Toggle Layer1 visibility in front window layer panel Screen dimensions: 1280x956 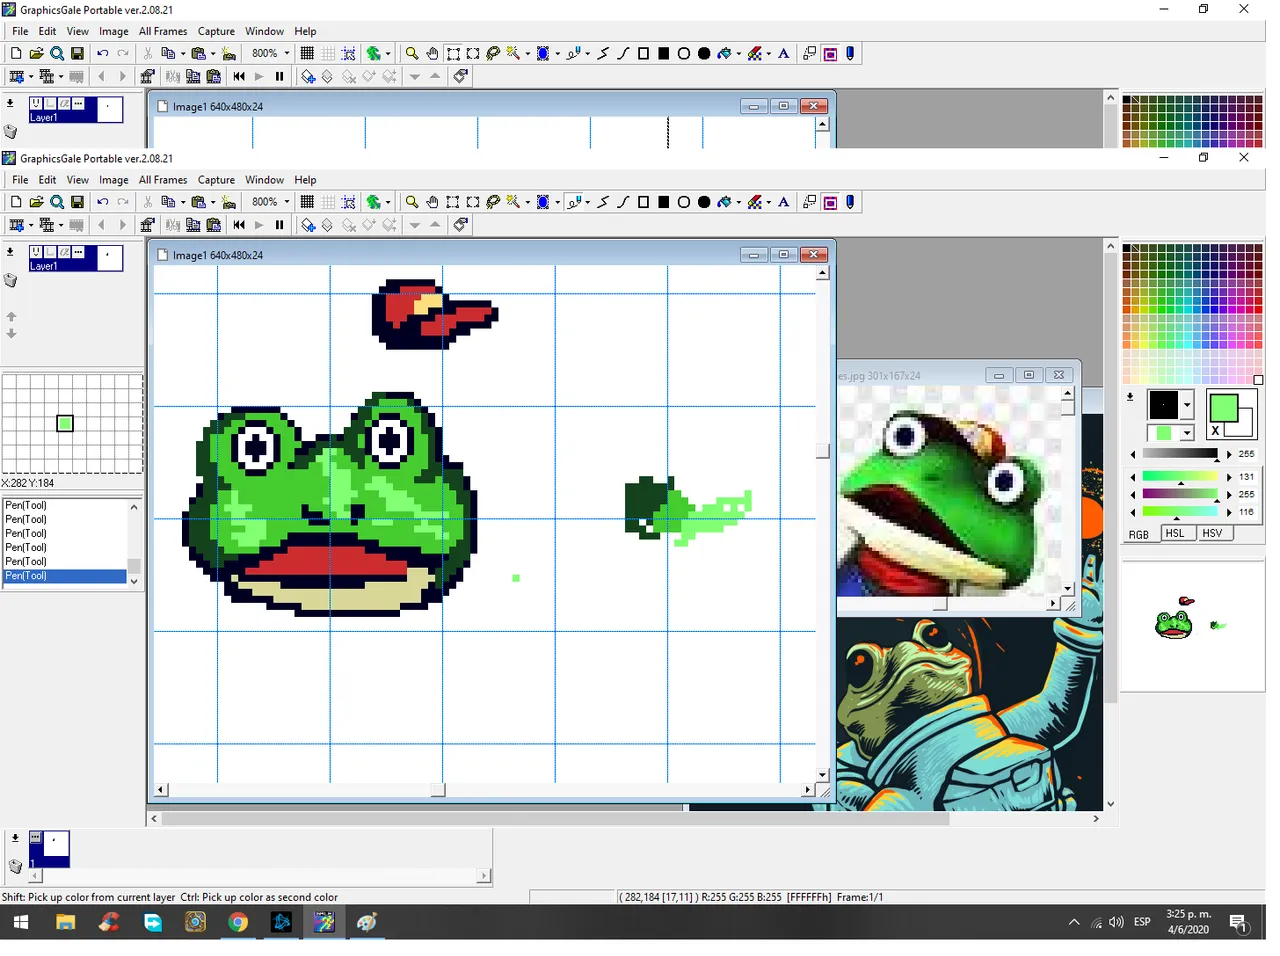click(36, 253)
